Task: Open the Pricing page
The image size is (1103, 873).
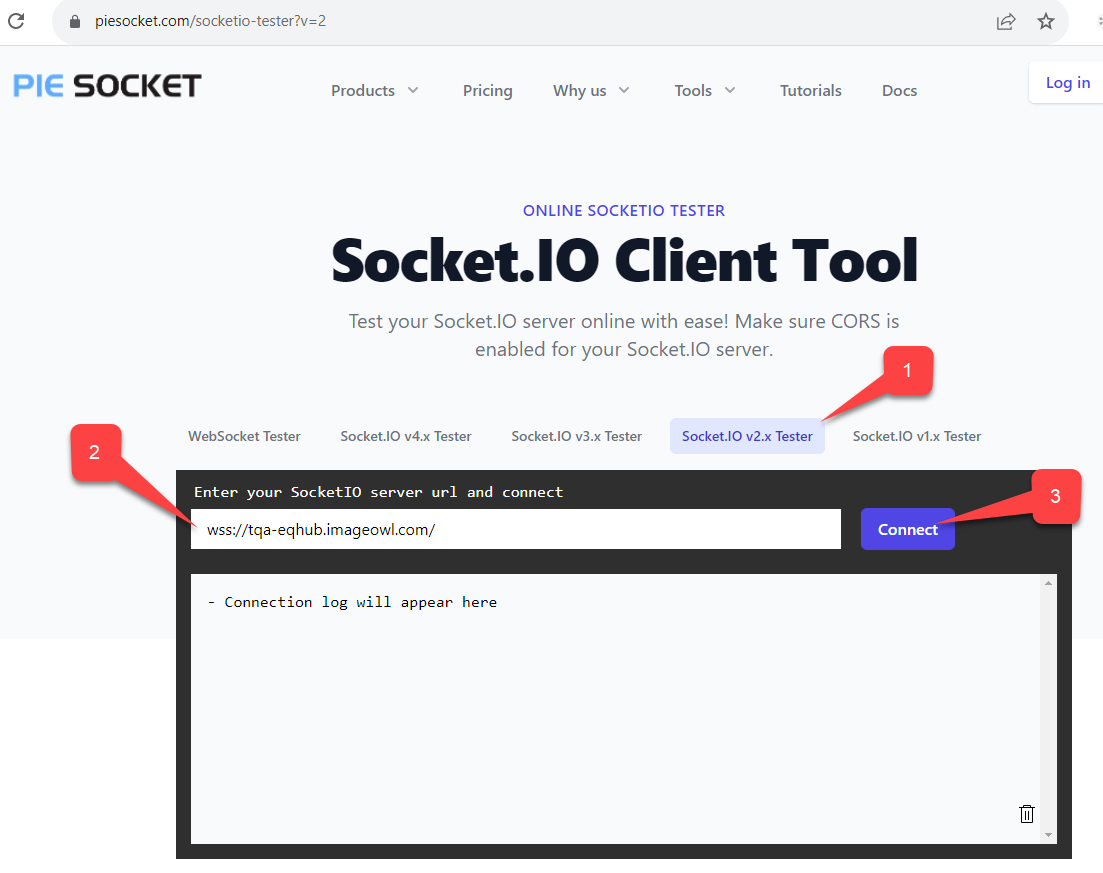Action: (x=487, y=90)
